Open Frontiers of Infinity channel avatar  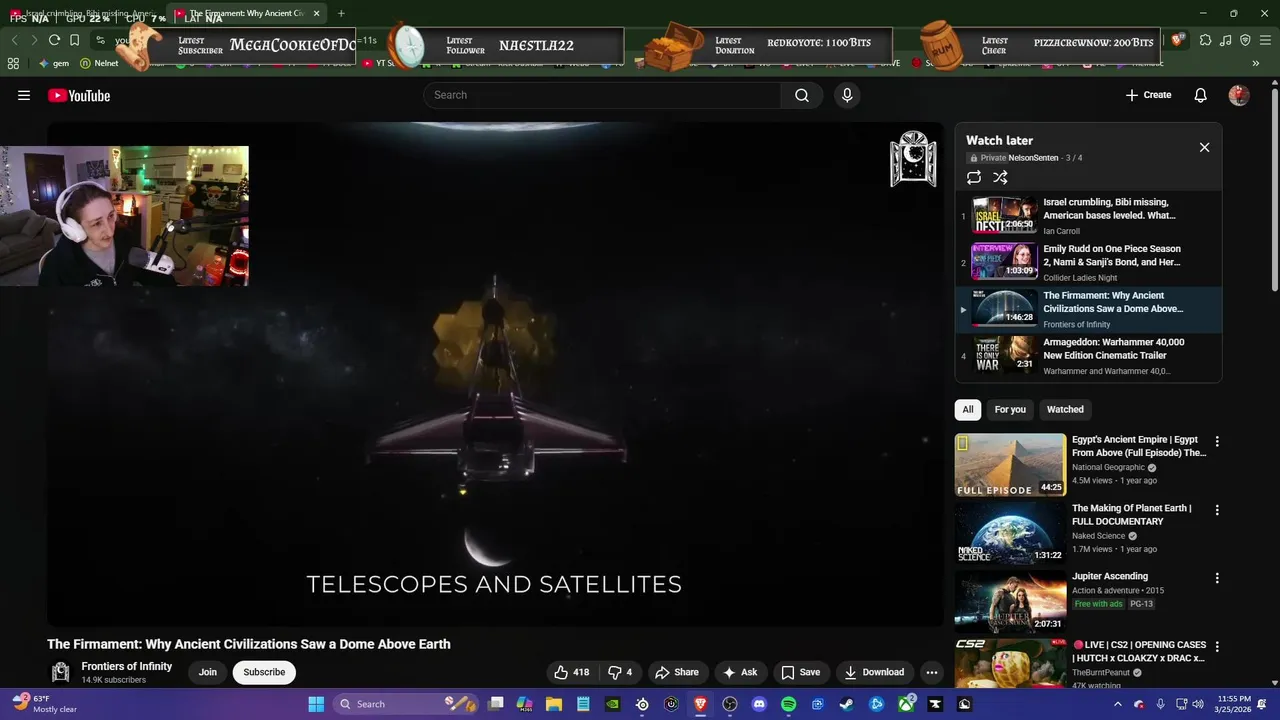60,672
